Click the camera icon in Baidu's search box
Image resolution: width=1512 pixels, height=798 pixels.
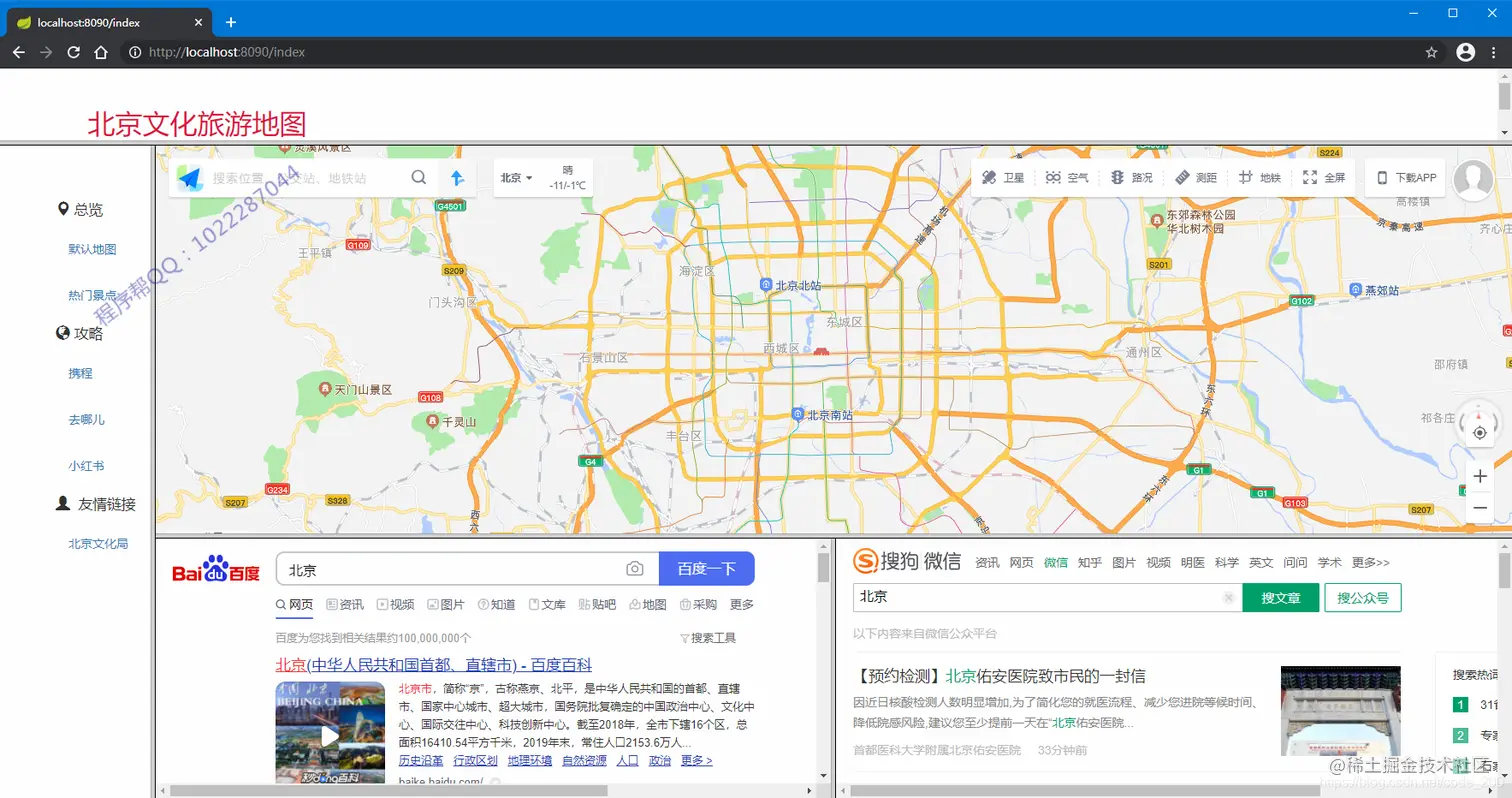pos(635,568)
